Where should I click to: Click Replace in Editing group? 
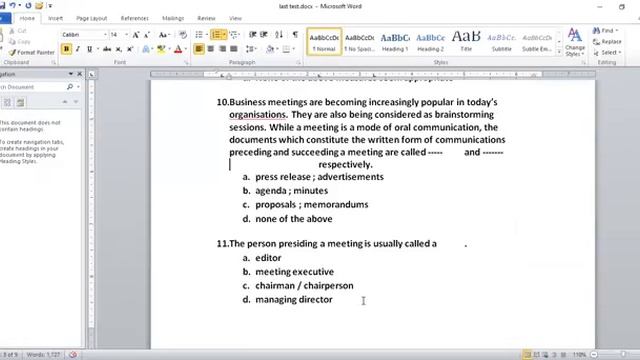point(607,42)
